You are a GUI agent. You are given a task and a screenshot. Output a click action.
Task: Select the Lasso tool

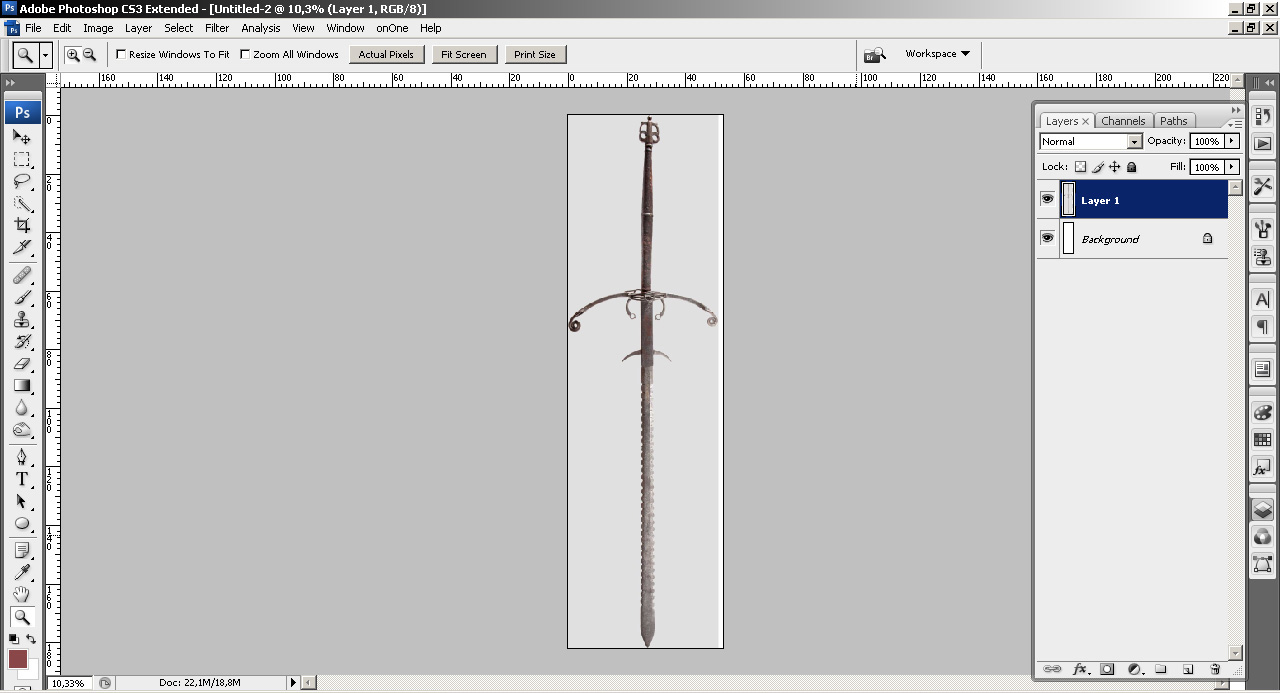pyautogui.click(x=22, y=181)
